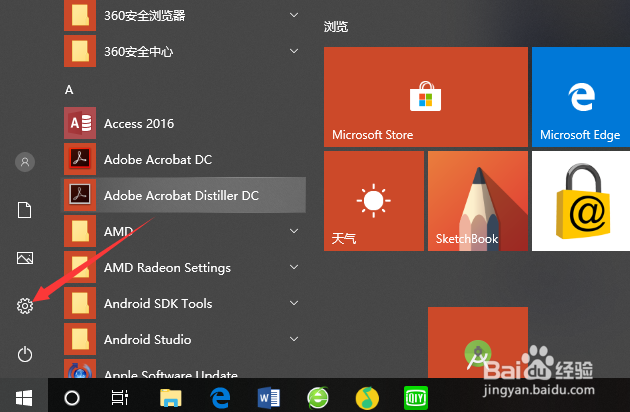Click the letter A section header

click(x=69, y=90)
